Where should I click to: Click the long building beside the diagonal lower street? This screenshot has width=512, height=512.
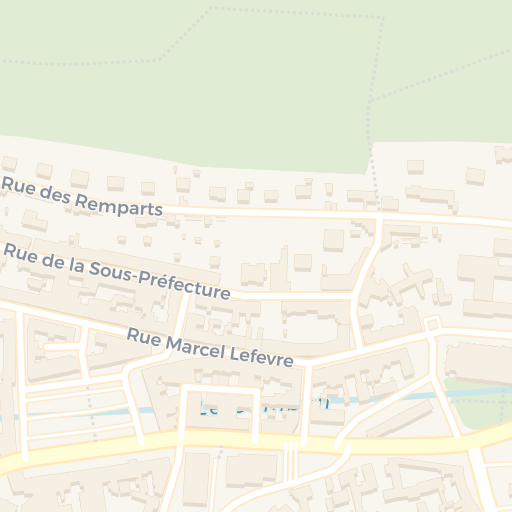[400, 419]
